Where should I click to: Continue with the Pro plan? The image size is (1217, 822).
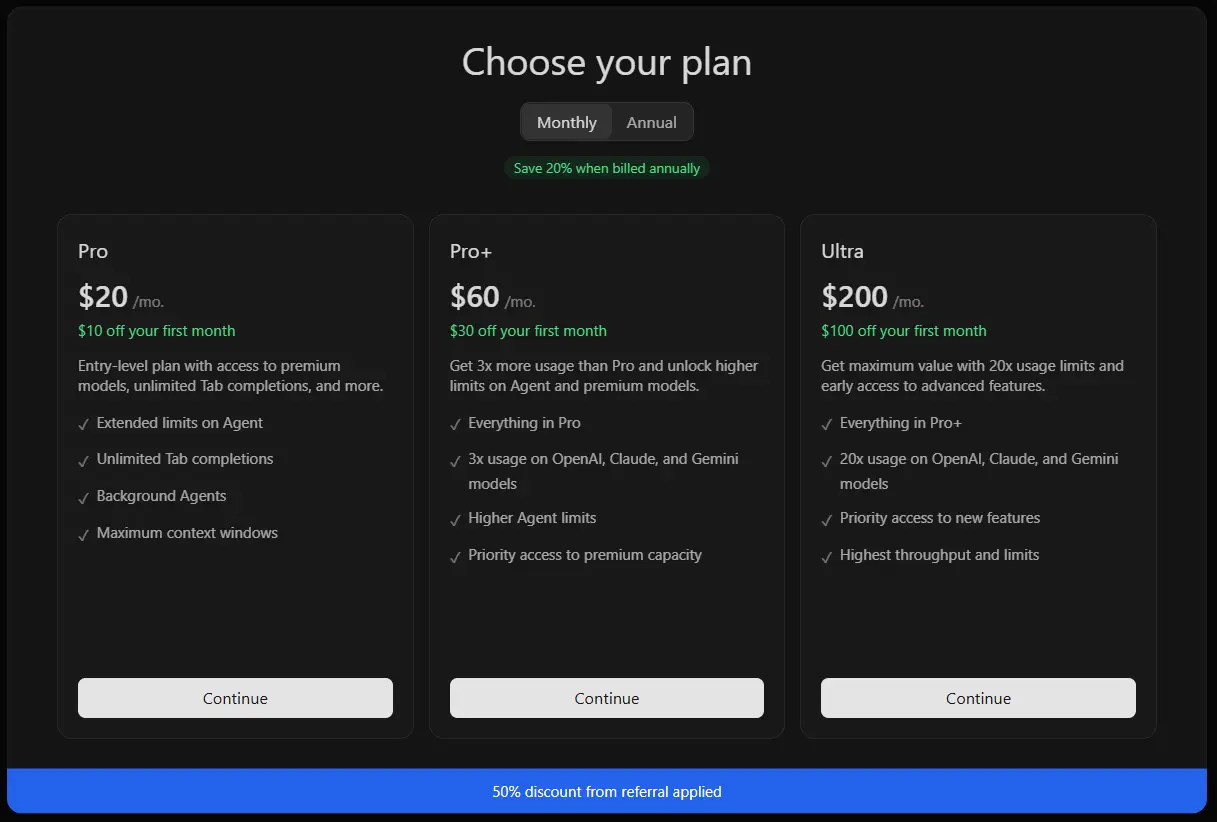point(235,698)
